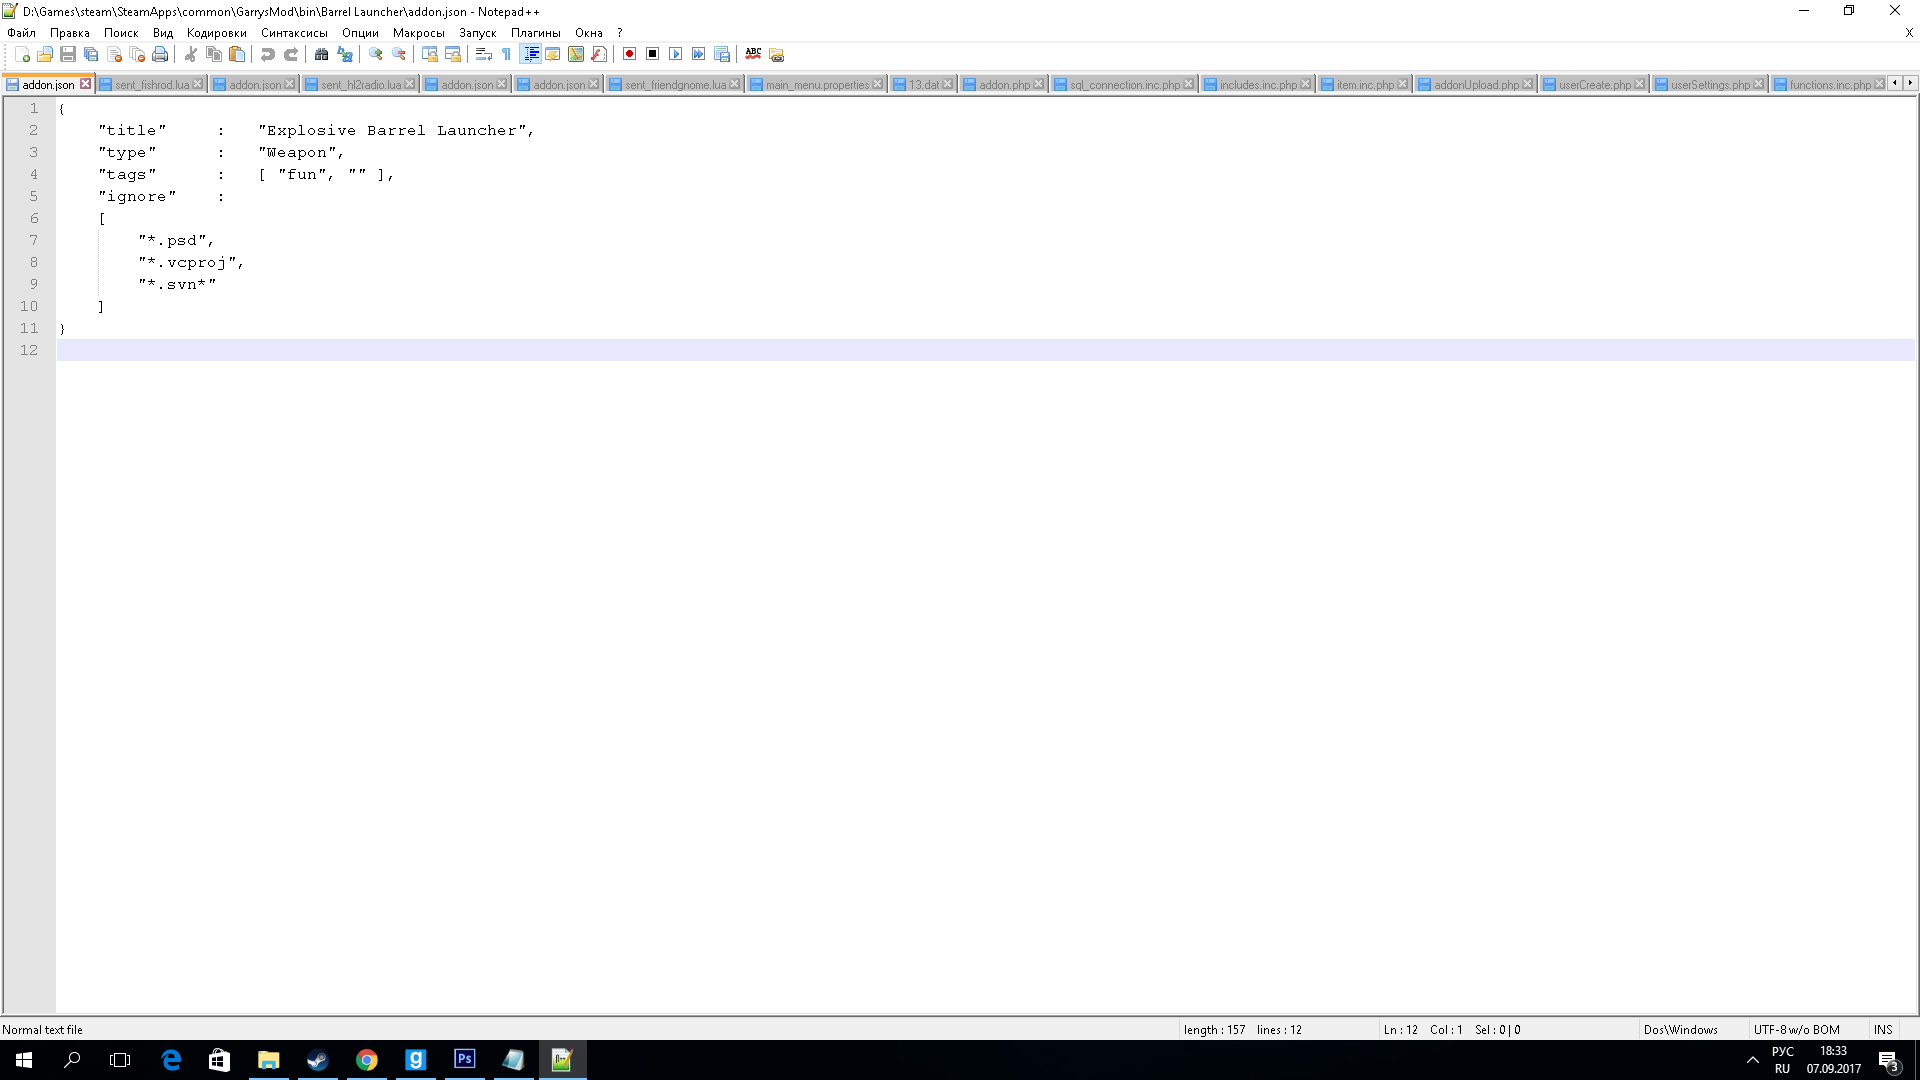Click the Print icon in toolbar
Screen dimensions: 1920x1080
coord(160,54)
